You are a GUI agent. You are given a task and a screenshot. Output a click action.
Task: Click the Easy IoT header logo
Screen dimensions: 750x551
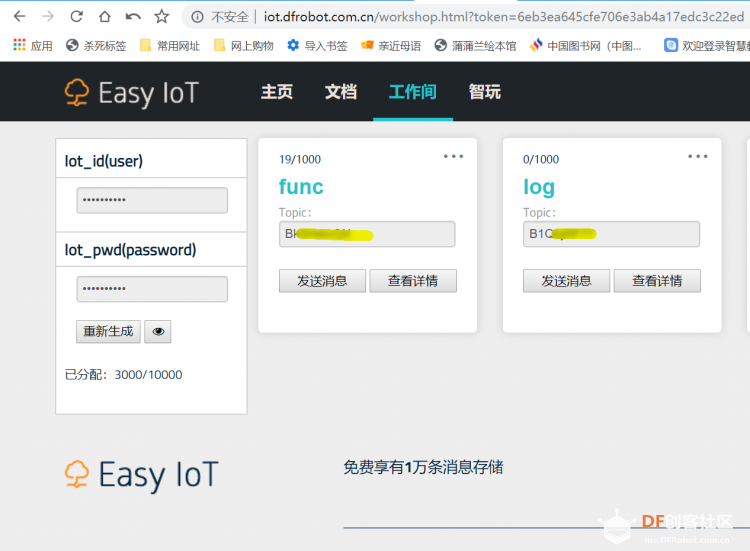pyautogui.click(x=132, y=92)
